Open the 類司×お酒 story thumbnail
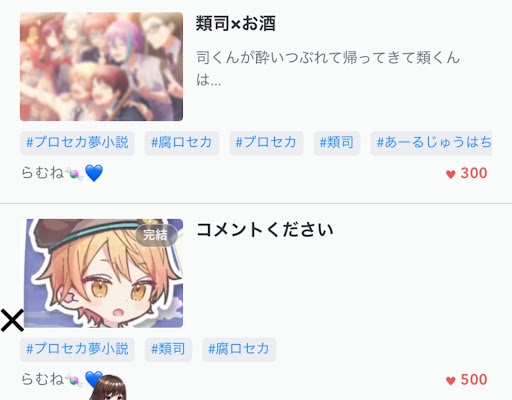Image resolution: width=512 pixels, height=400 pixels. click(x=101, y=67)
